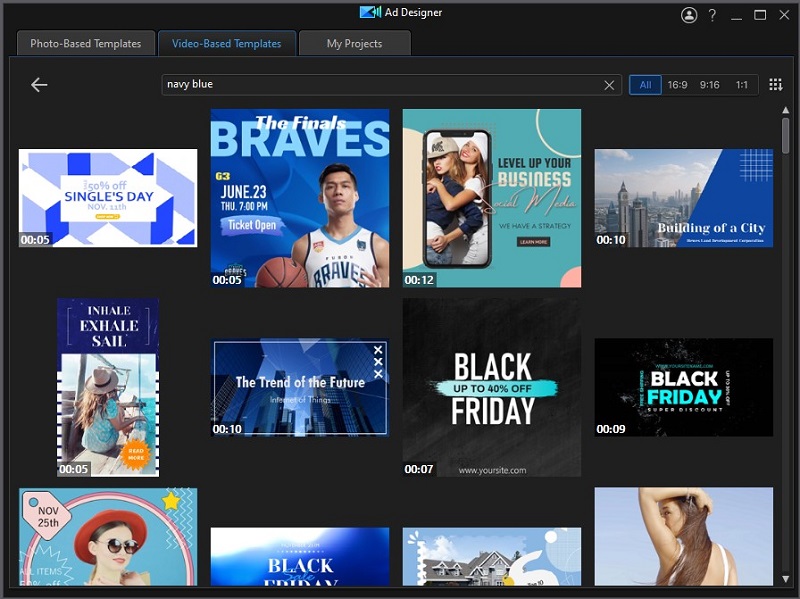Click the scrollbar up arrow

(x=786, y=110)
